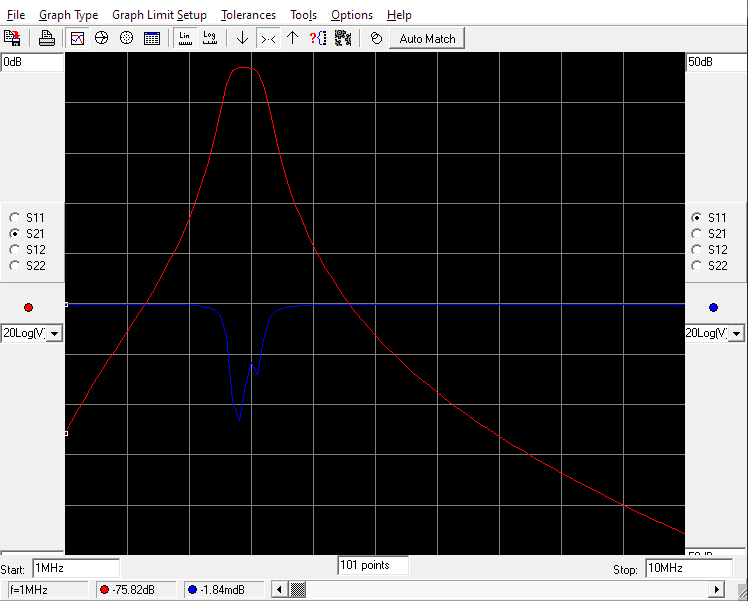Open the Tolerances menu
The image size is (748, 601).
248,15
